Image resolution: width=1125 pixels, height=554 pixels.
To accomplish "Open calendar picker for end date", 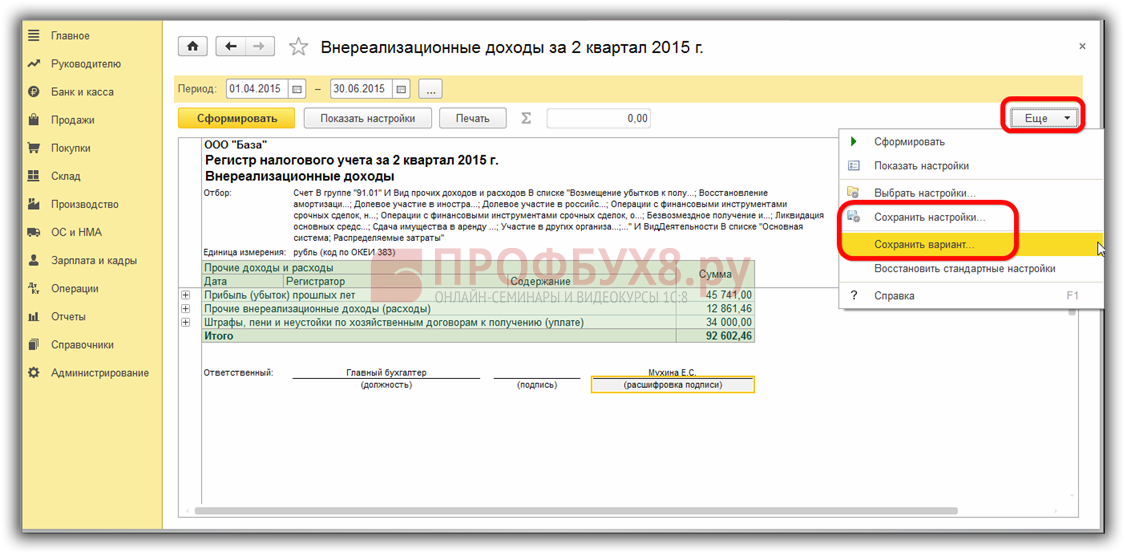I will (401, 89).
